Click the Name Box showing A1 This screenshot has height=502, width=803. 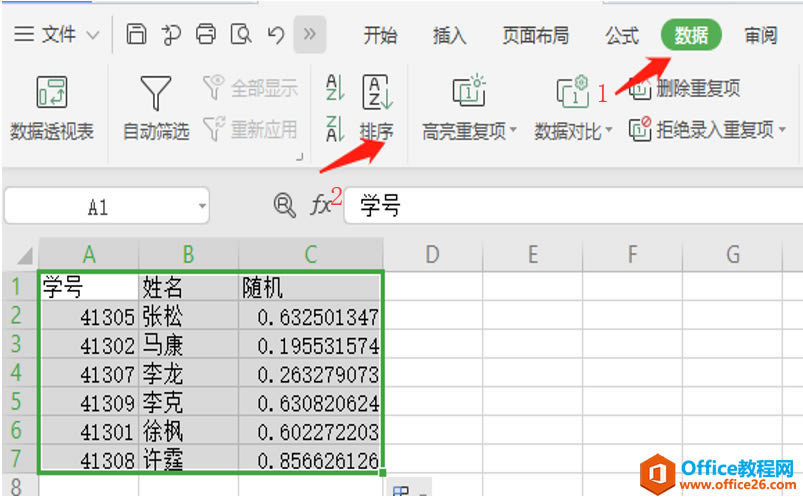coord(97,206)
